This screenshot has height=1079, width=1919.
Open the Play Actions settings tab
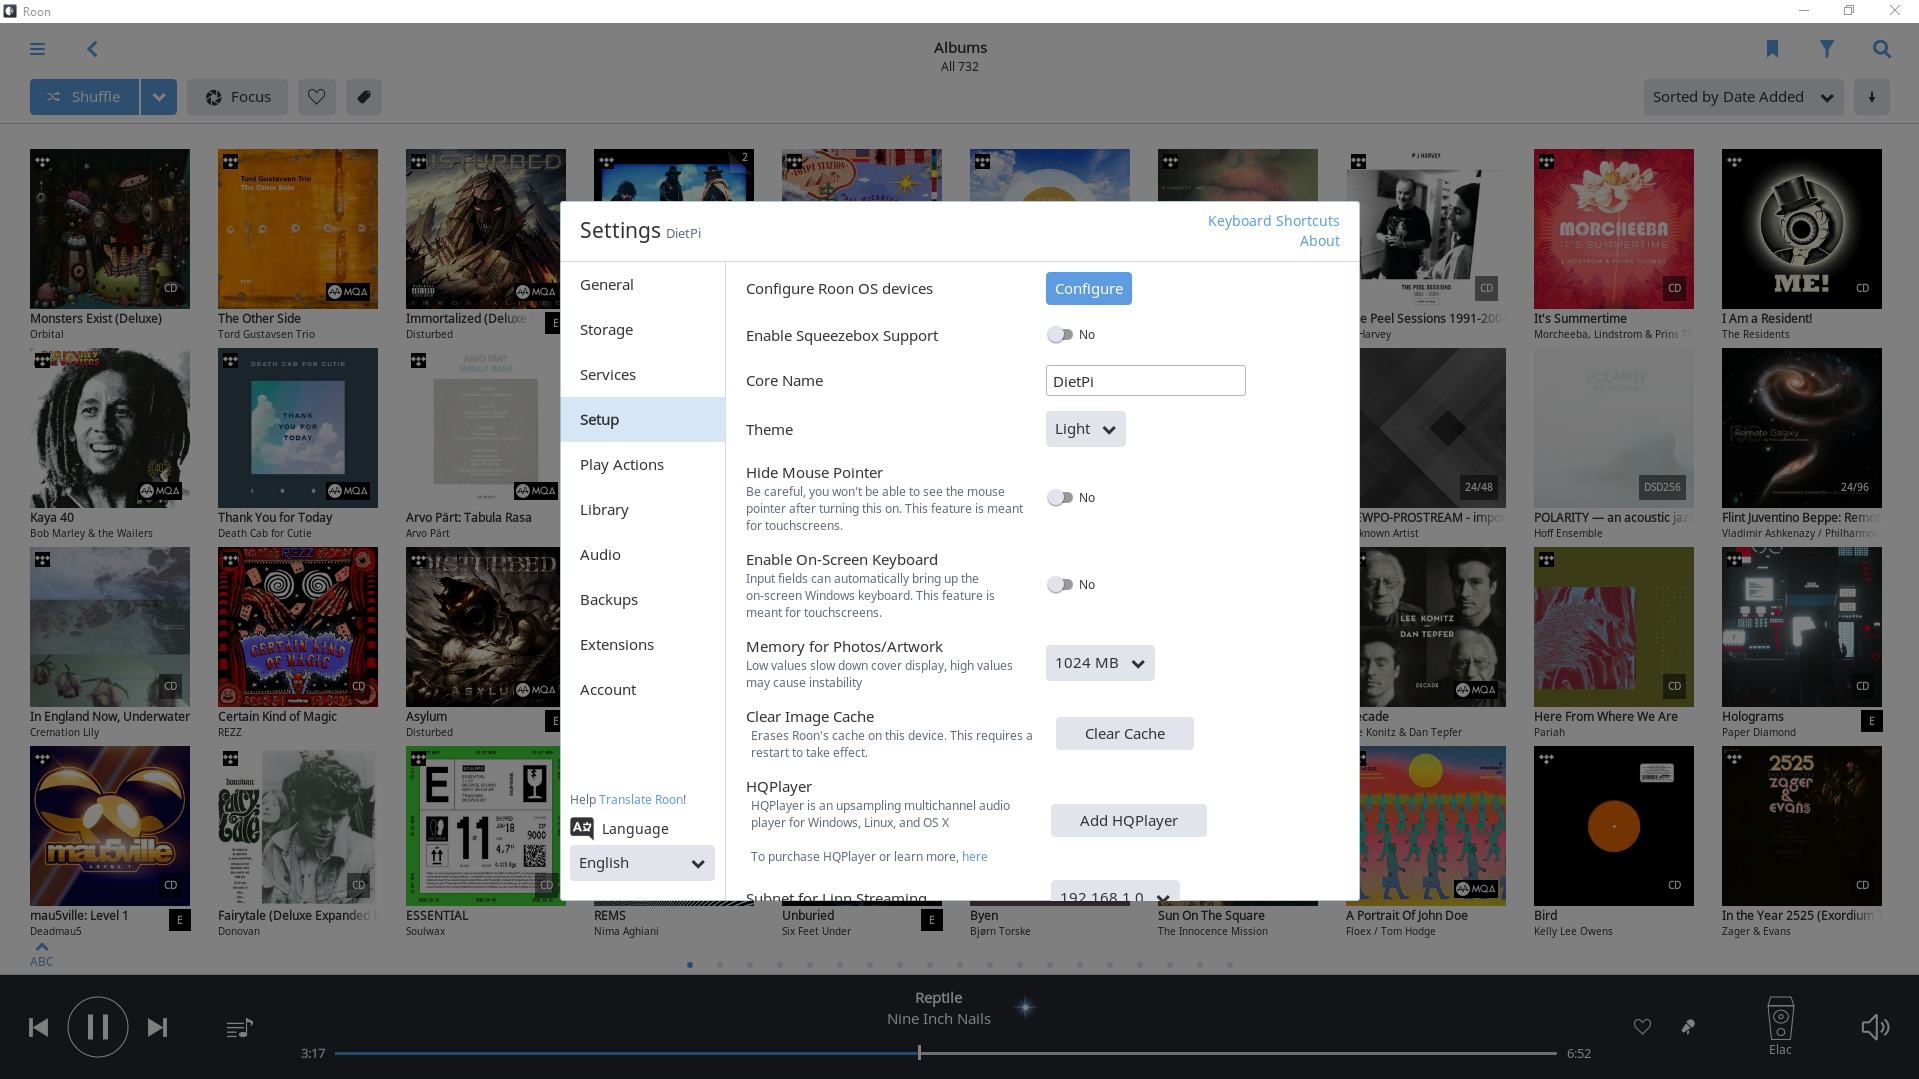[x=642, y=465]
